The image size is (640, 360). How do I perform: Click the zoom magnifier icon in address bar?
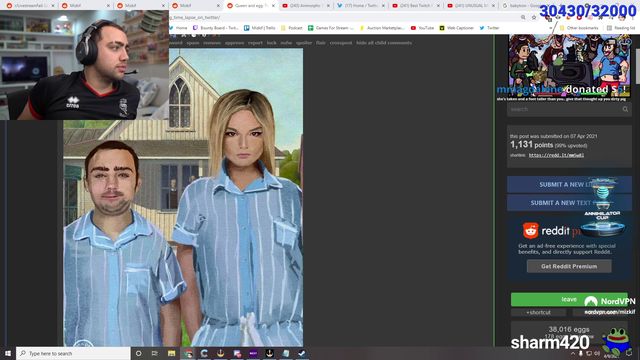pyautogui.click(x=523, y=18)
